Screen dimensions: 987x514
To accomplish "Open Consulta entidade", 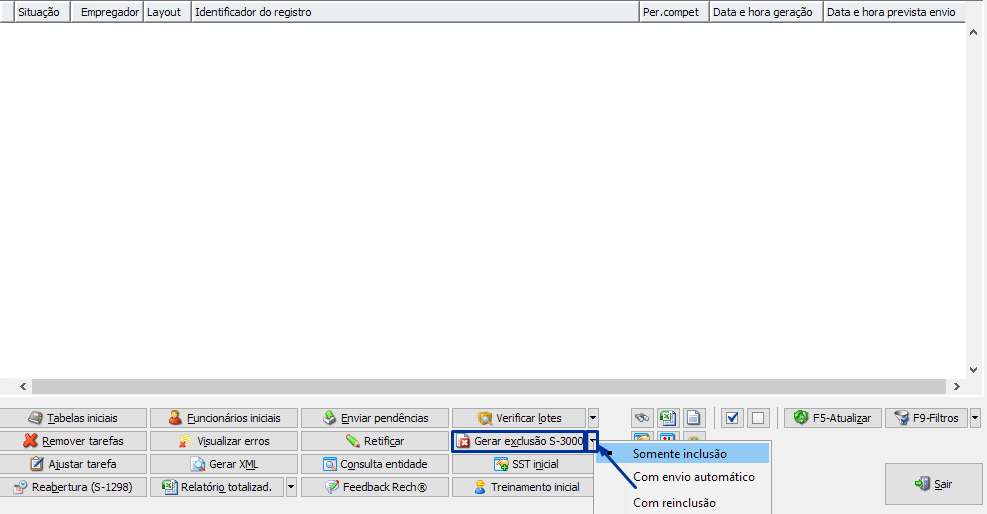I will click(375, 464).
